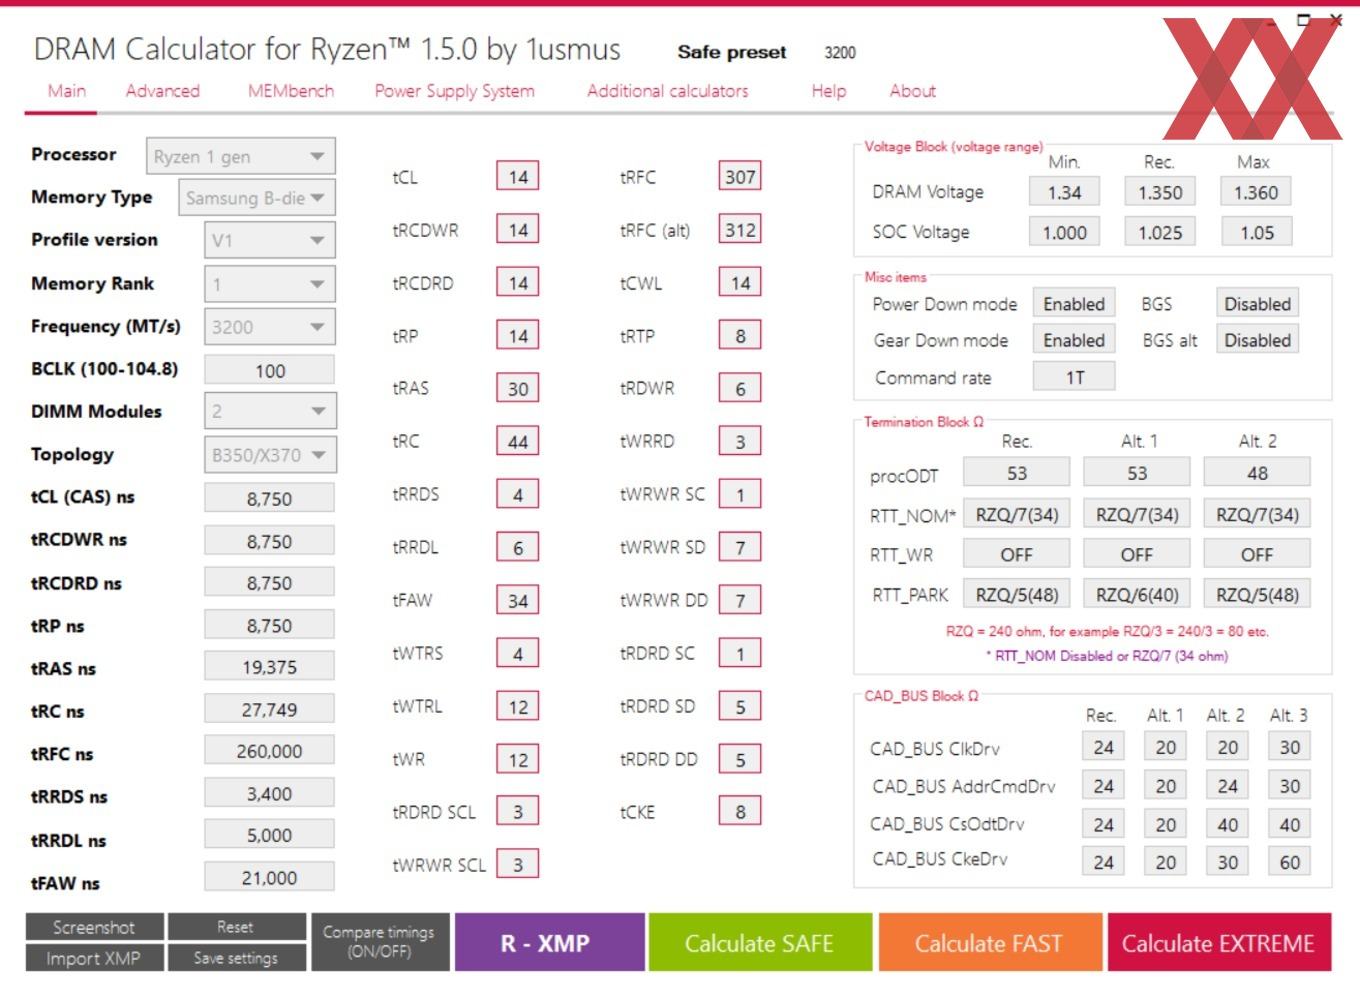Click the tCKE value 8 box
This screenshot has height=997, width=1360.
click(740, 812)
